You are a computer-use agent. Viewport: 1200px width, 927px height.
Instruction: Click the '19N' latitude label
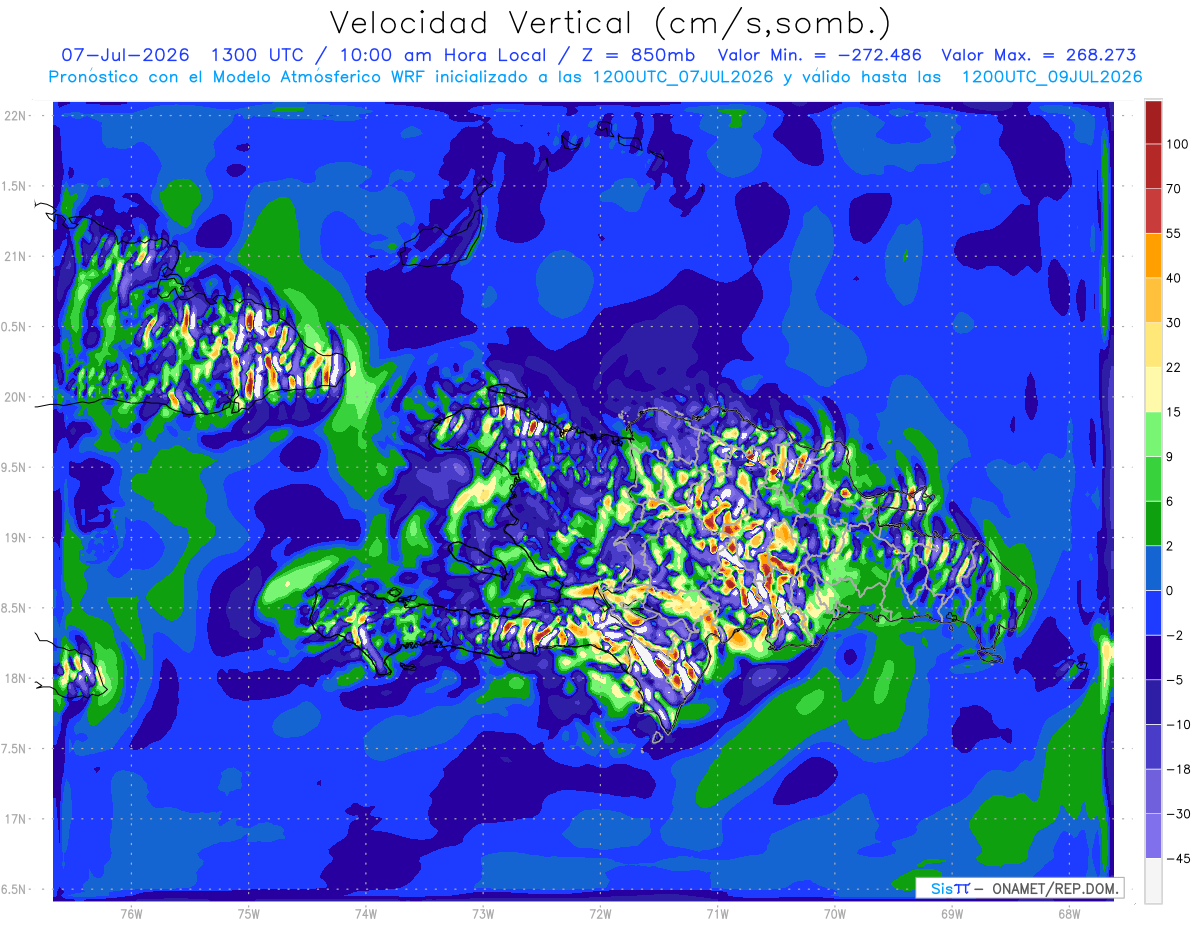(x=15, y=538)
